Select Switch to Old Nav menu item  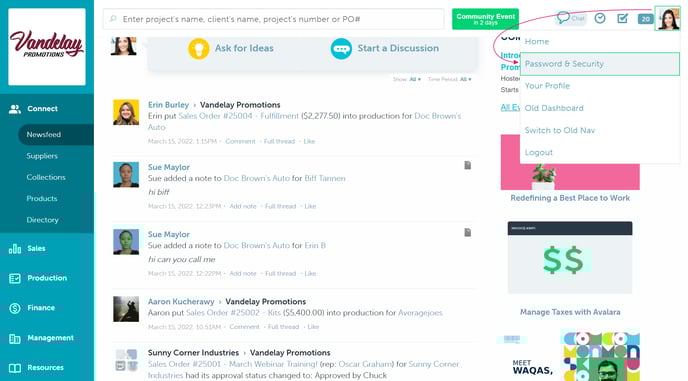559,130
